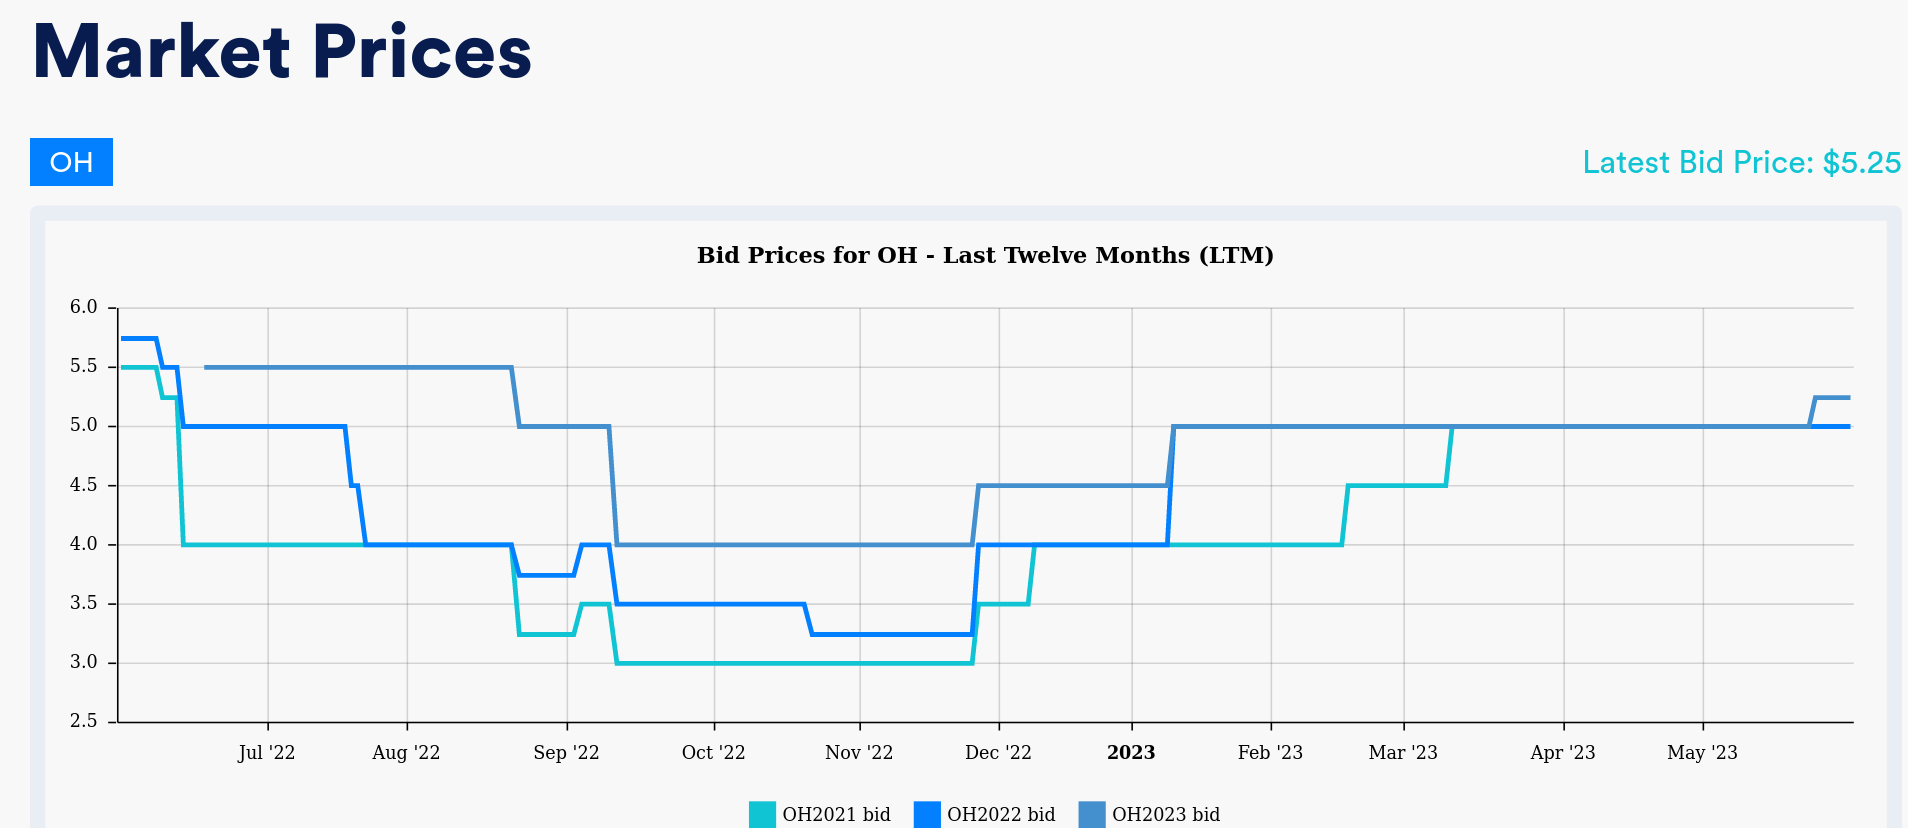Viewport: 1908px width, 828px height.
Task: Click the Latest Bid Price $5.25 text
Action: pos(1741,163)
